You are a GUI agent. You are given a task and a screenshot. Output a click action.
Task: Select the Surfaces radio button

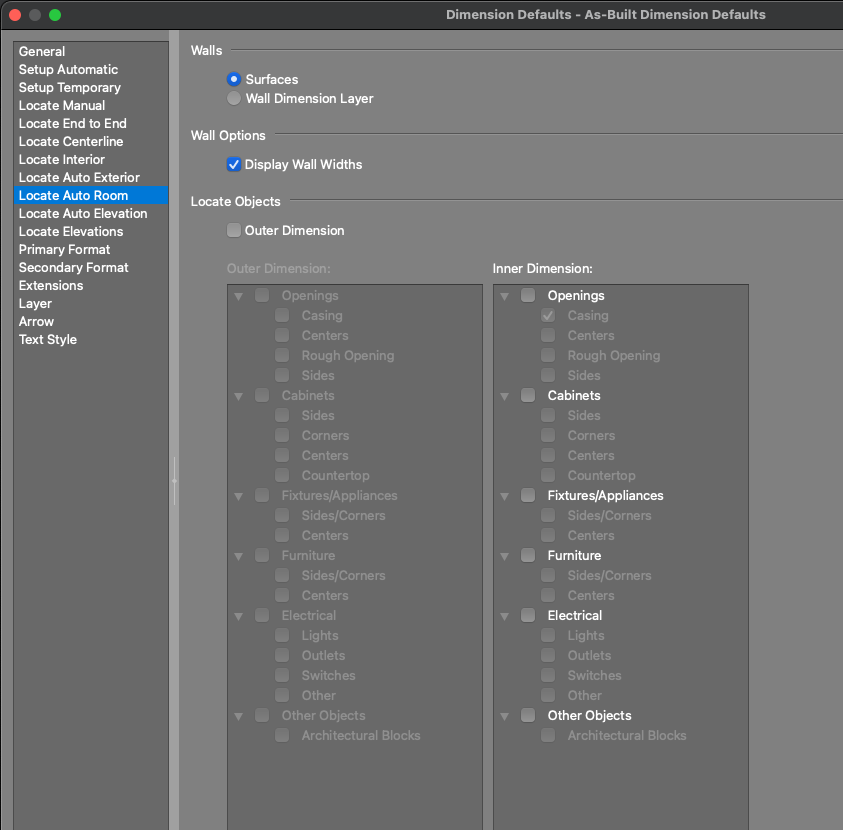234,79
